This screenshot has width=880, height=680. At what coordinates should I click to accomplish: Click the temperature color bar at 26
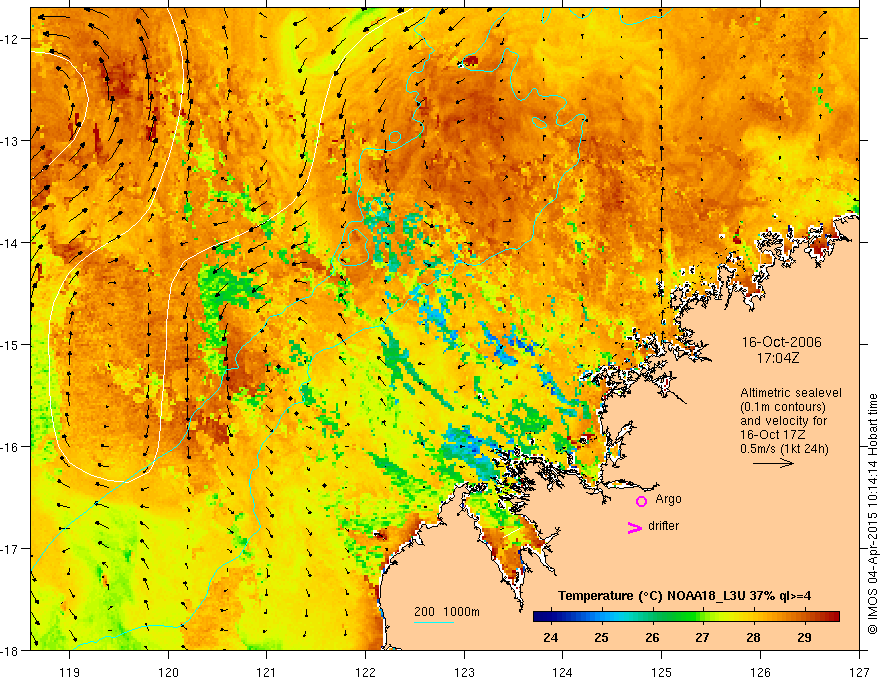coord(652,617)
